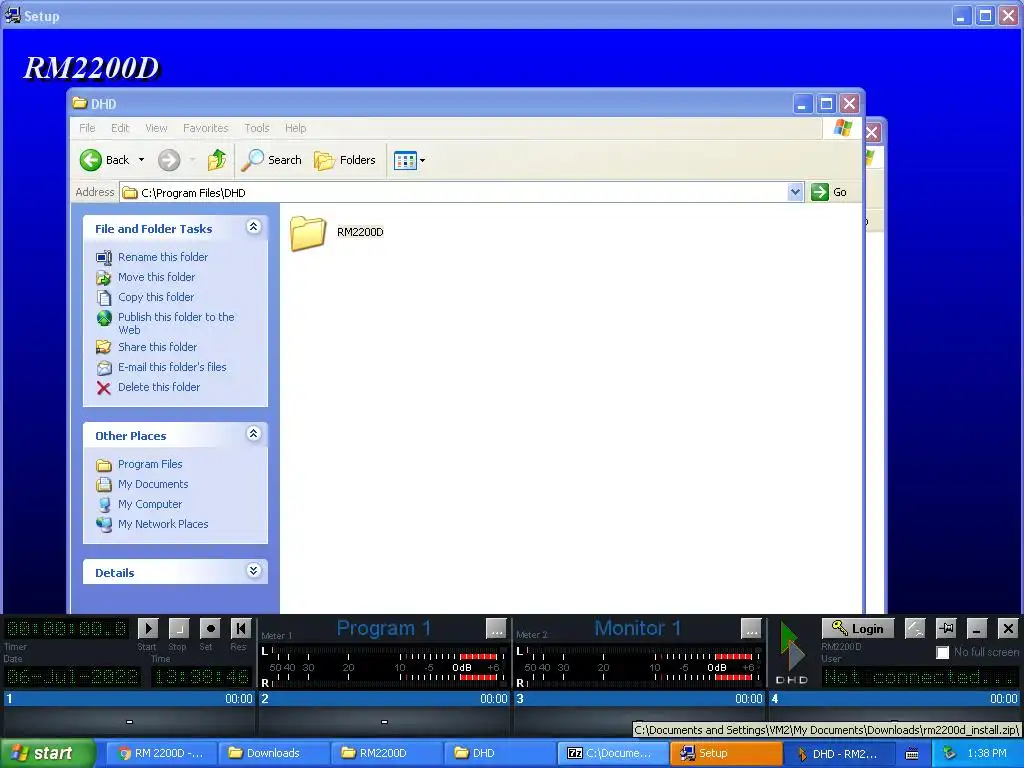The width and height of the screenshot is (1024, 768).
Task: Open the File menu
Action: coord(87,128)
